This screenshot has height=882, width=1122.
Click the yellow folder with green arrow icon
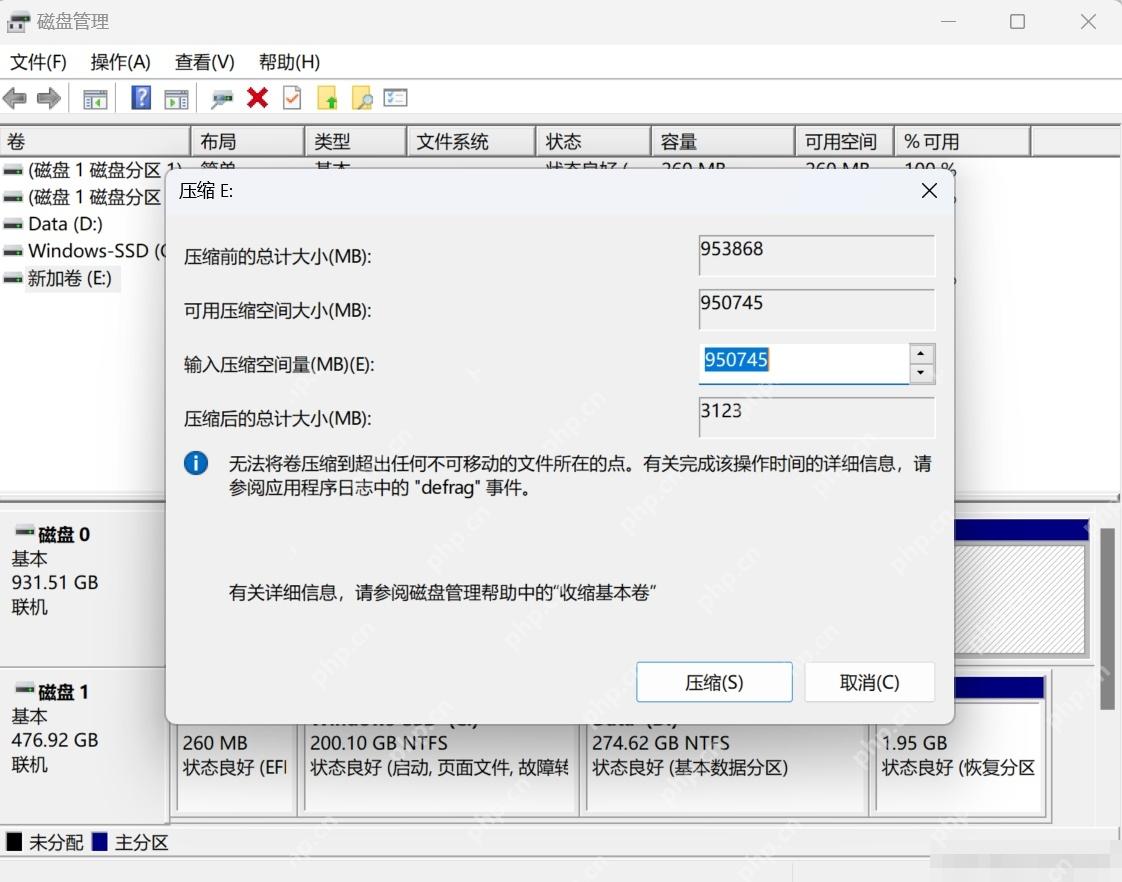(328, 97)
